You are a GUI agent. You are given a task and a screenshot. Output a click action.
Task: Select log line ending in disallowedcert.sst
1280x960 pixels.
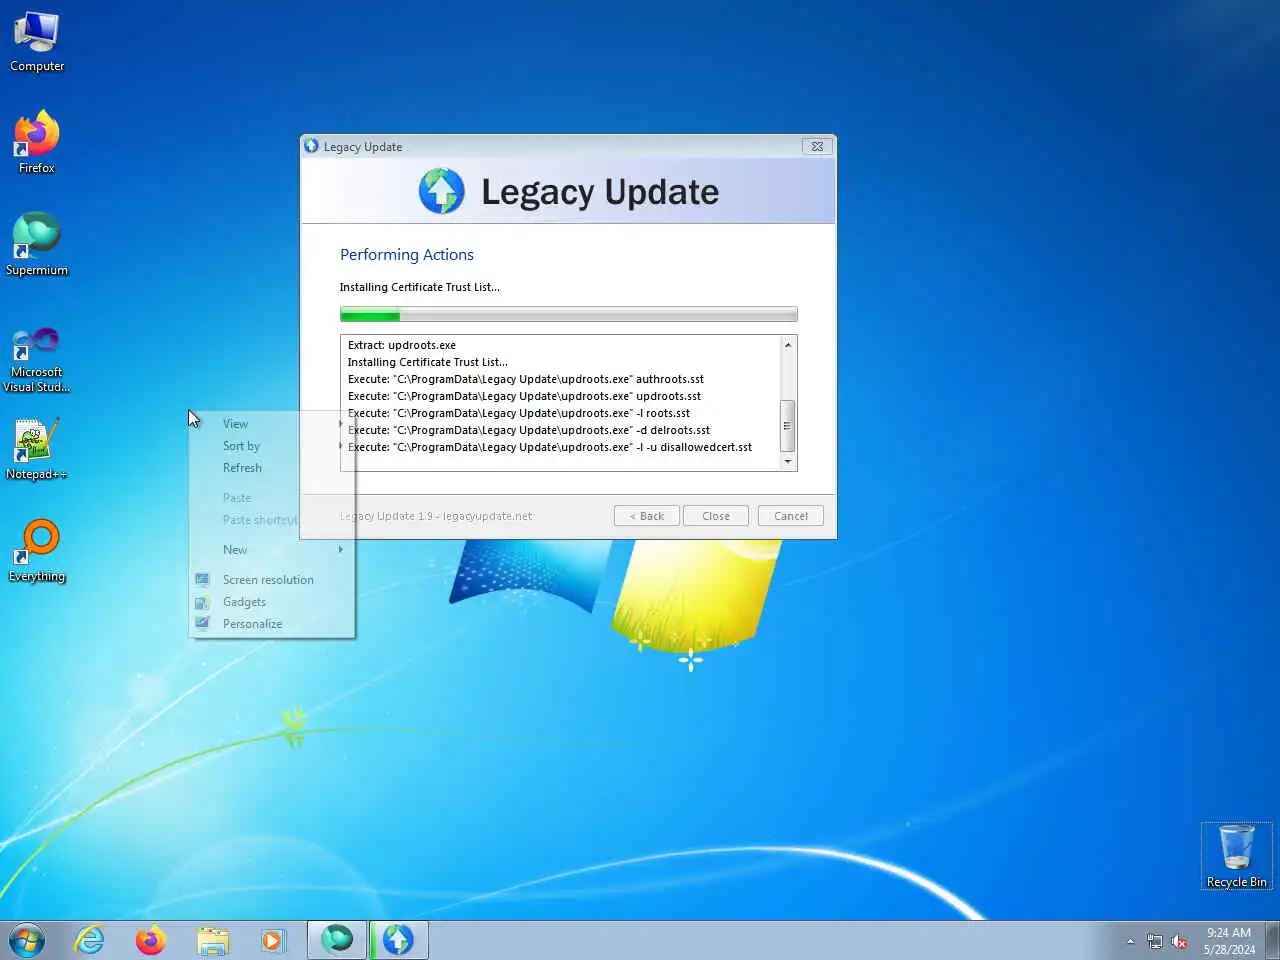click(x=550, y=447)
